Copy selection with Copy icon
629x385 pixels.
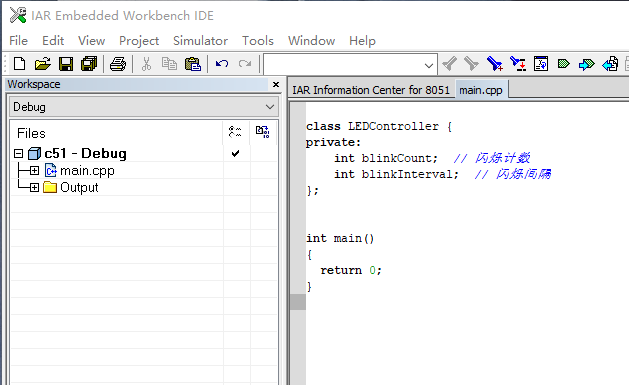169,64
